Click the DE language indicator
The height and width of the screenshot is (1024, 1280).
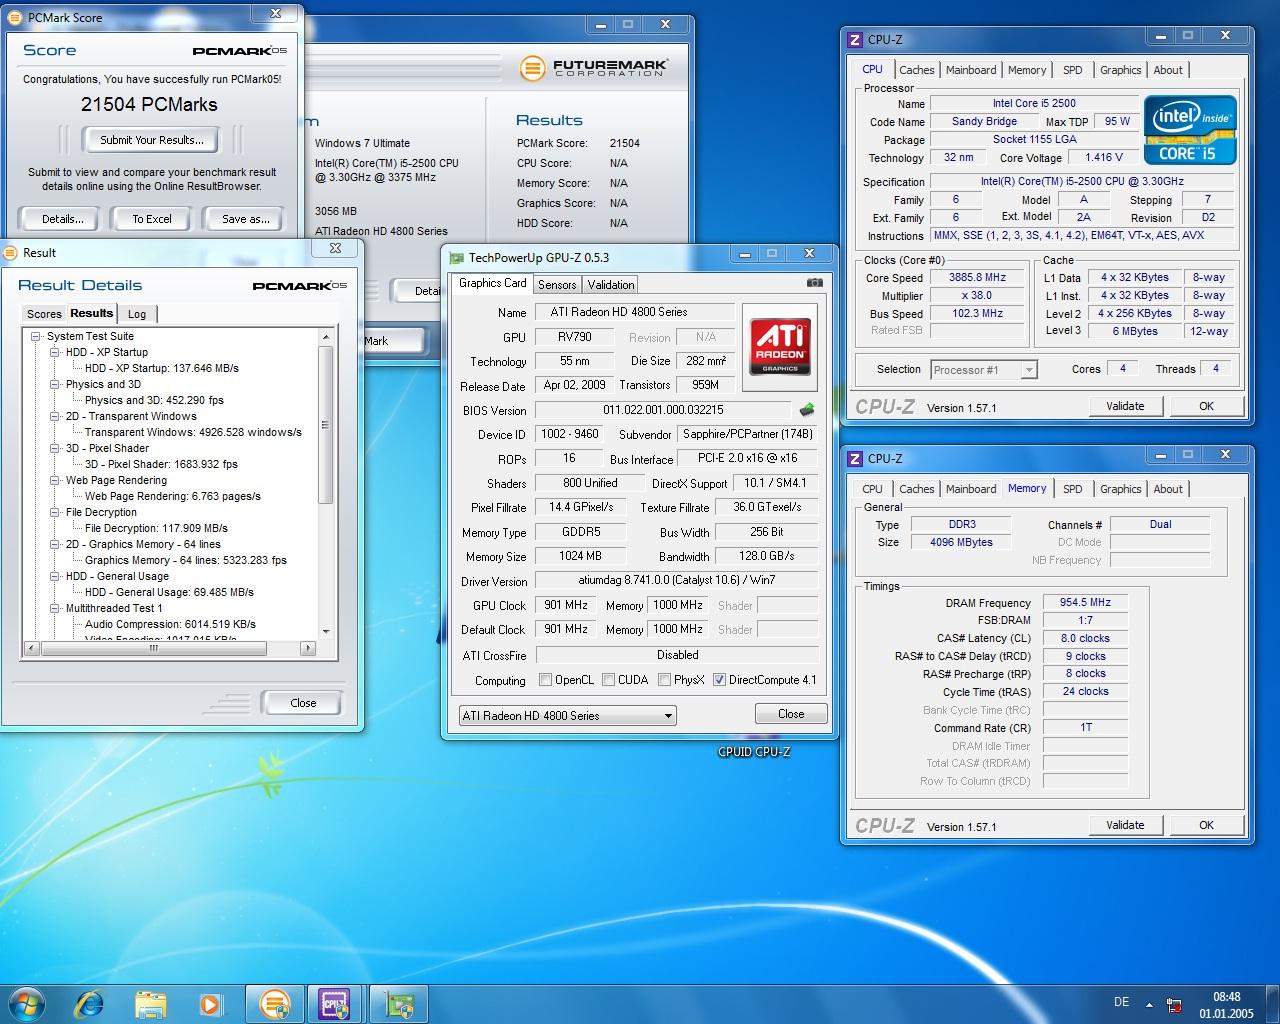(1121, 1002)
